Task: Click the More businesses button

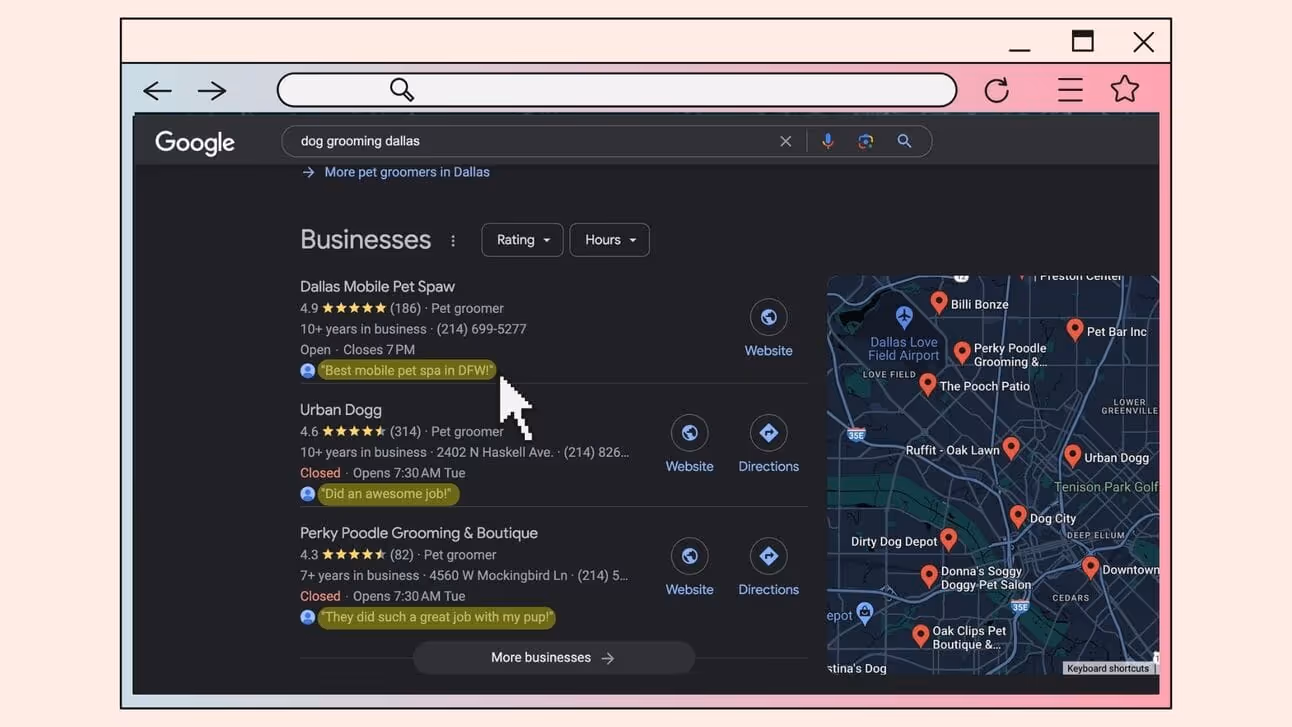Action: 553,658
